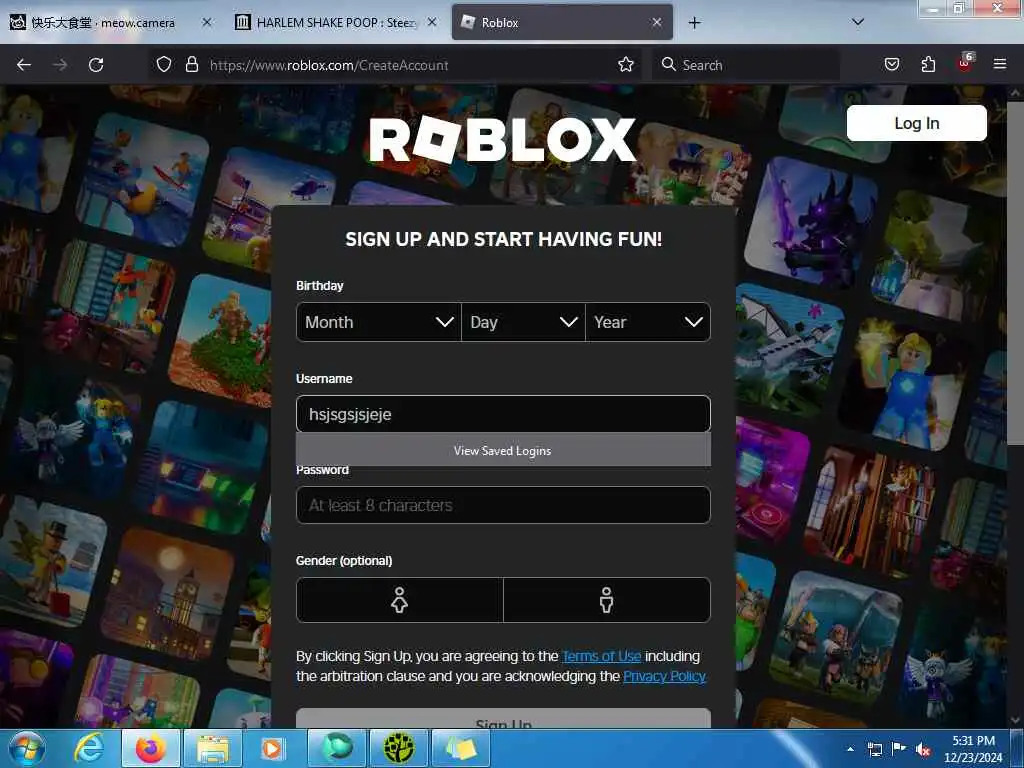Screen dimensions: 1024x768
Task: Open the extensions puzzle icon
Action: pos(928,65)
